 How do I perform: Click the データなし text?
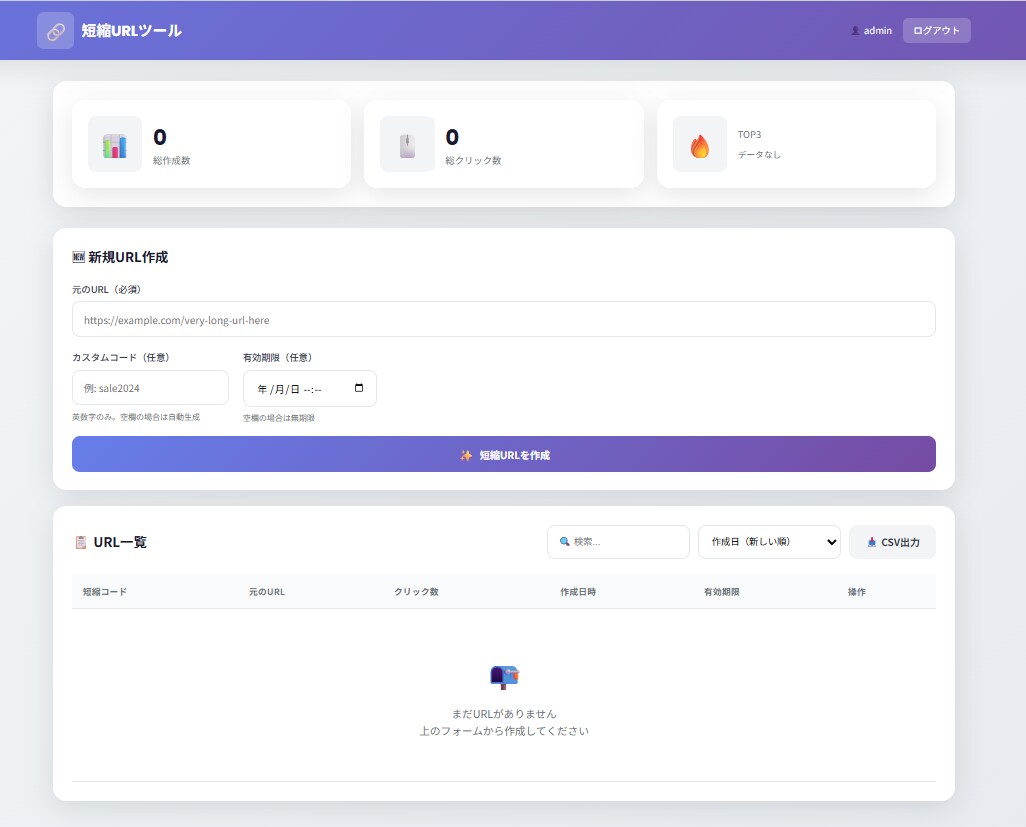point(759,155)
